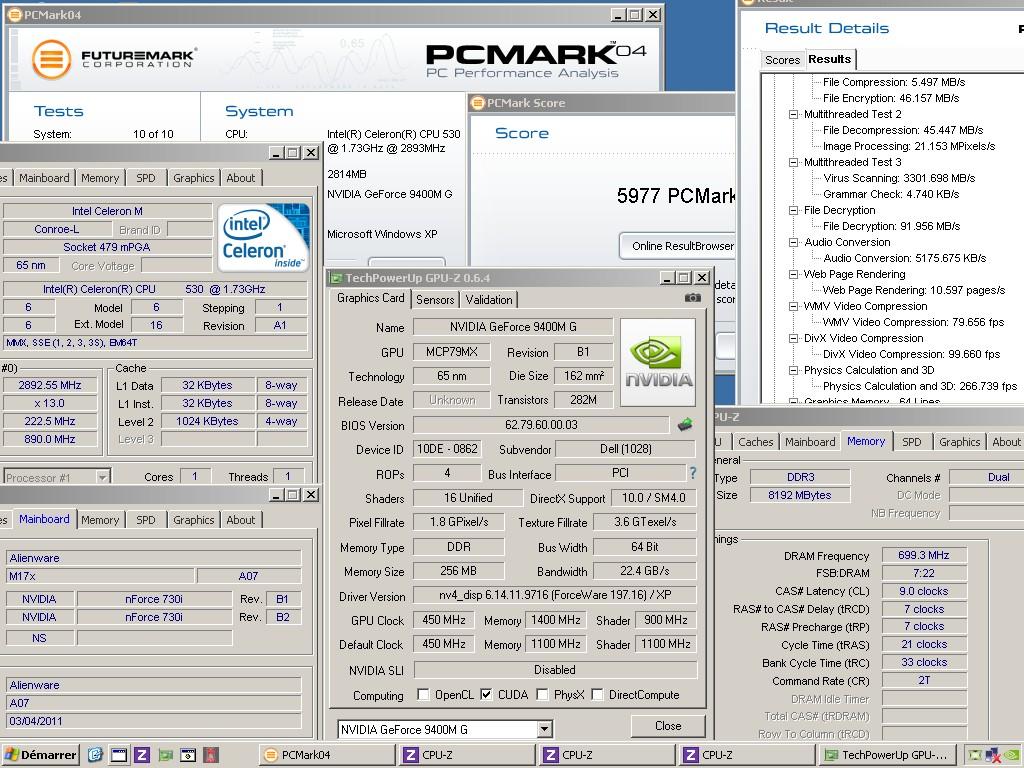The image size is (1024, 768).
Task: Take GPU-Z screenshot with camera icon
Action: (x=692, y=298)
